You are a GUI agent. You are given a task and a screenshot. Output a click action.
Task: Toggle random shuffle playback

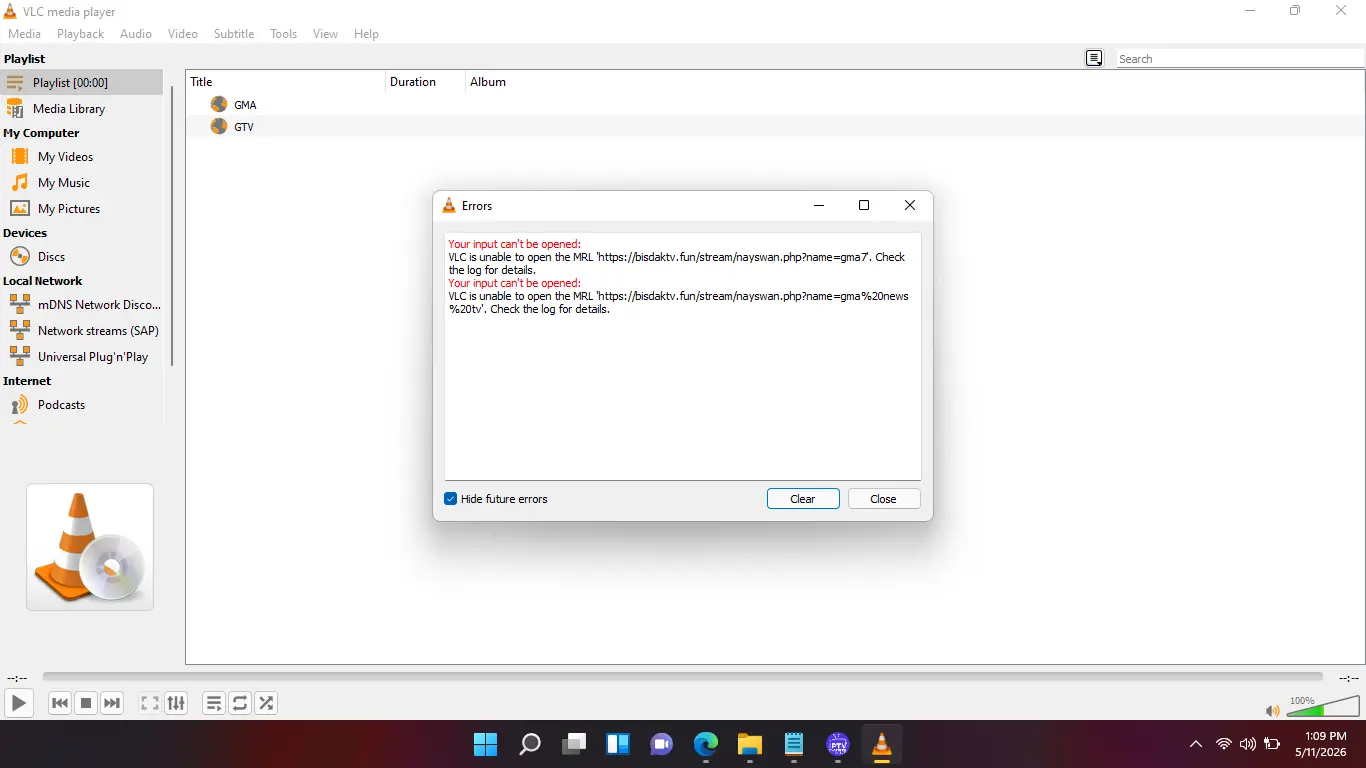click(x=266, y=703)
